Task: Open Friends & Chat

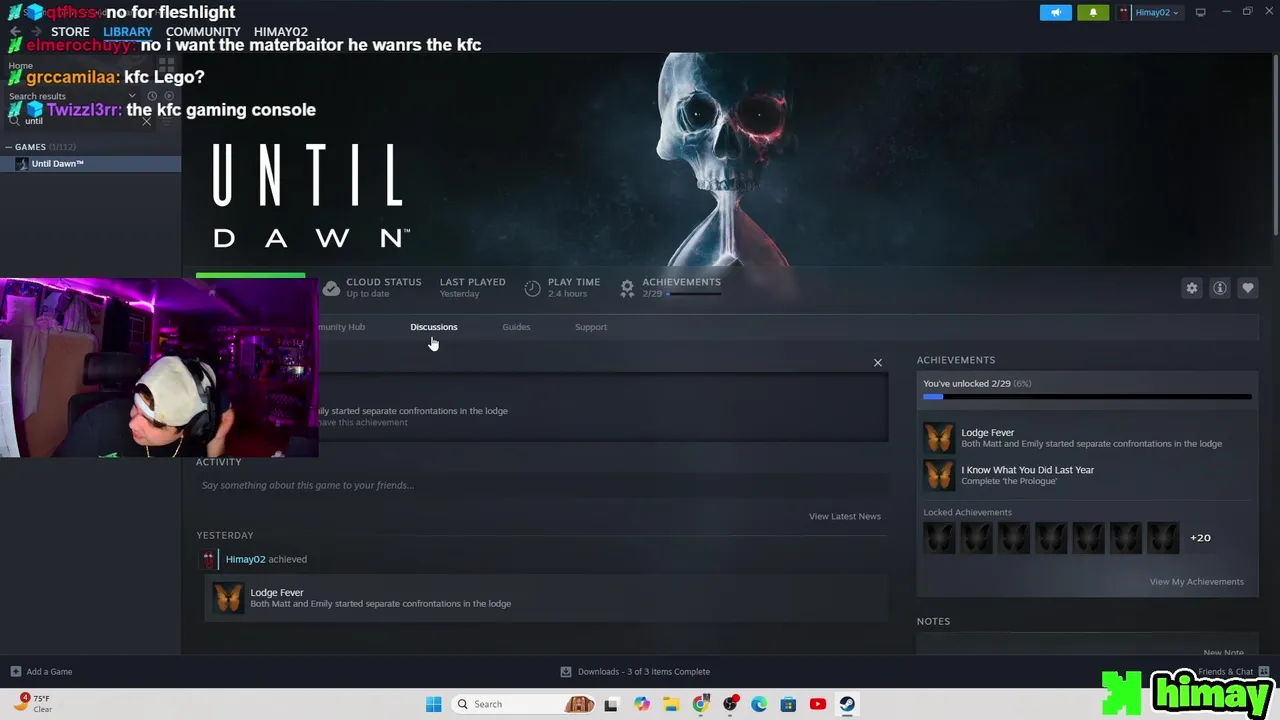Action: tap(1233, 672)
